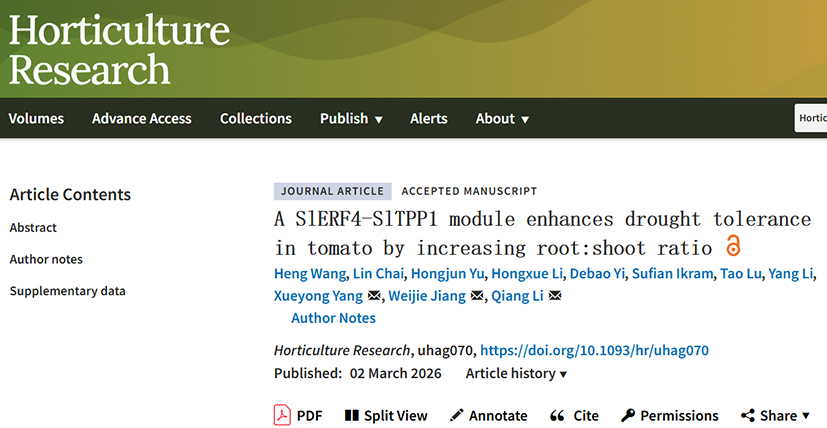This screenshot has height=428, width=827.
Task: Open the article DOI link
Action: tap(594, 350)
